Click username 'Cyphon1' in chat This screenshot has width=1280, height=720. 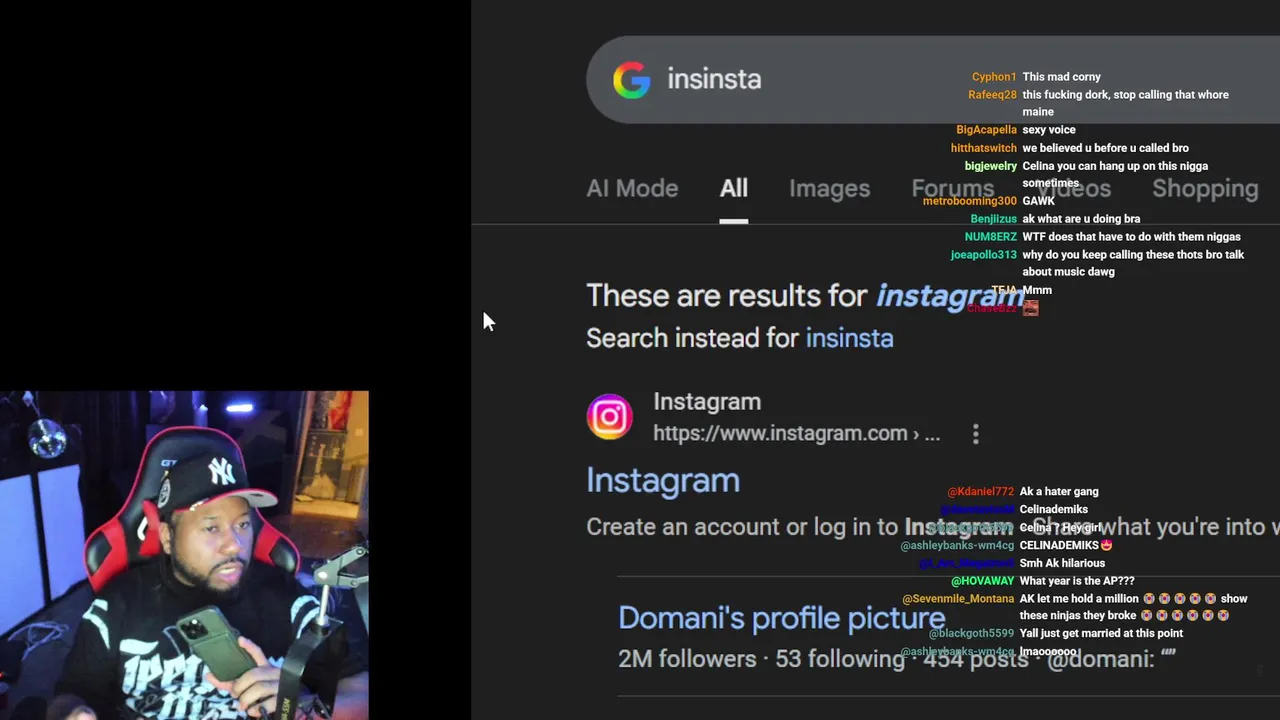tap(994, 77)
